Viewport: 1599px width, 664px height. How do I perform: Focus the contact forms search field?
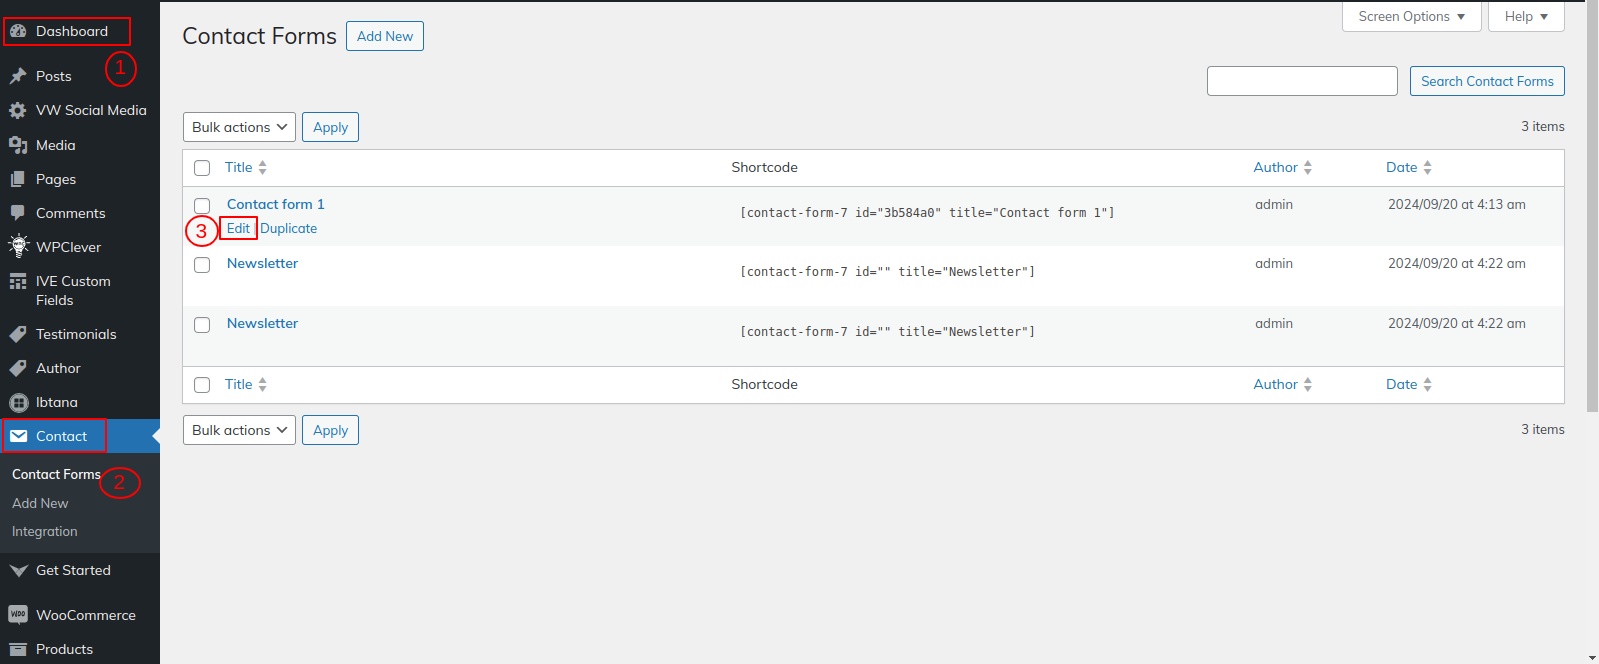[x=1301, y=81]
